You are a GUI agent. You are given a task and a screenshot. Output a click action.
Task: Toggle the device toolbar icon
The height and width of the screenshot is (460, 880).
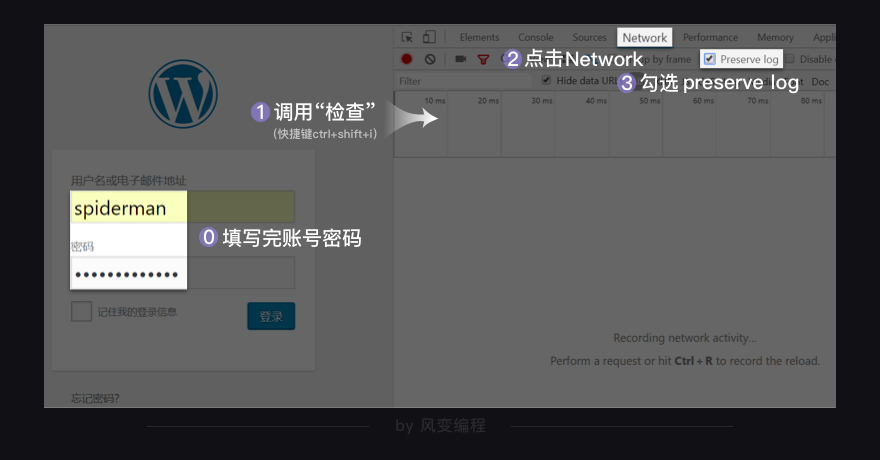(x=429, y=37)
